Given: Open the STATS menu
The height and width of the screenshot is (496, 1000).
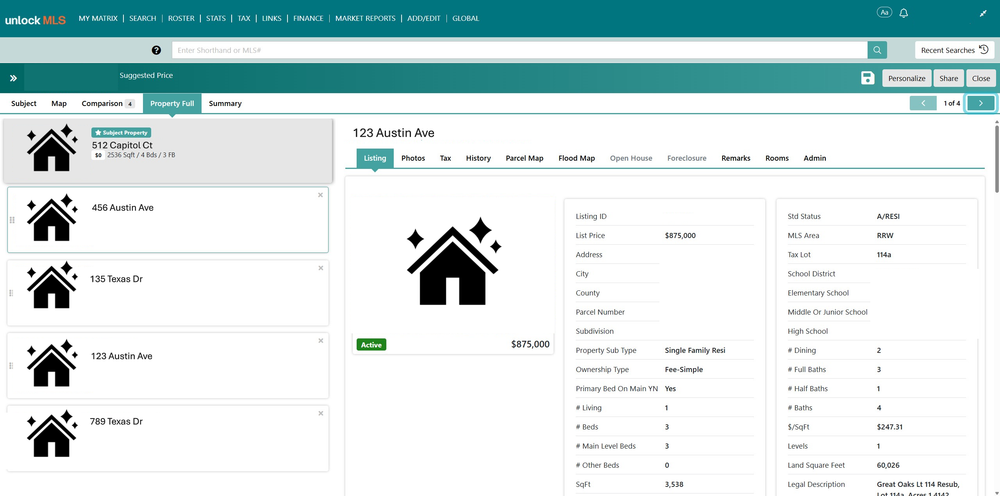Looking at the screenshot, I should (216, 18).
